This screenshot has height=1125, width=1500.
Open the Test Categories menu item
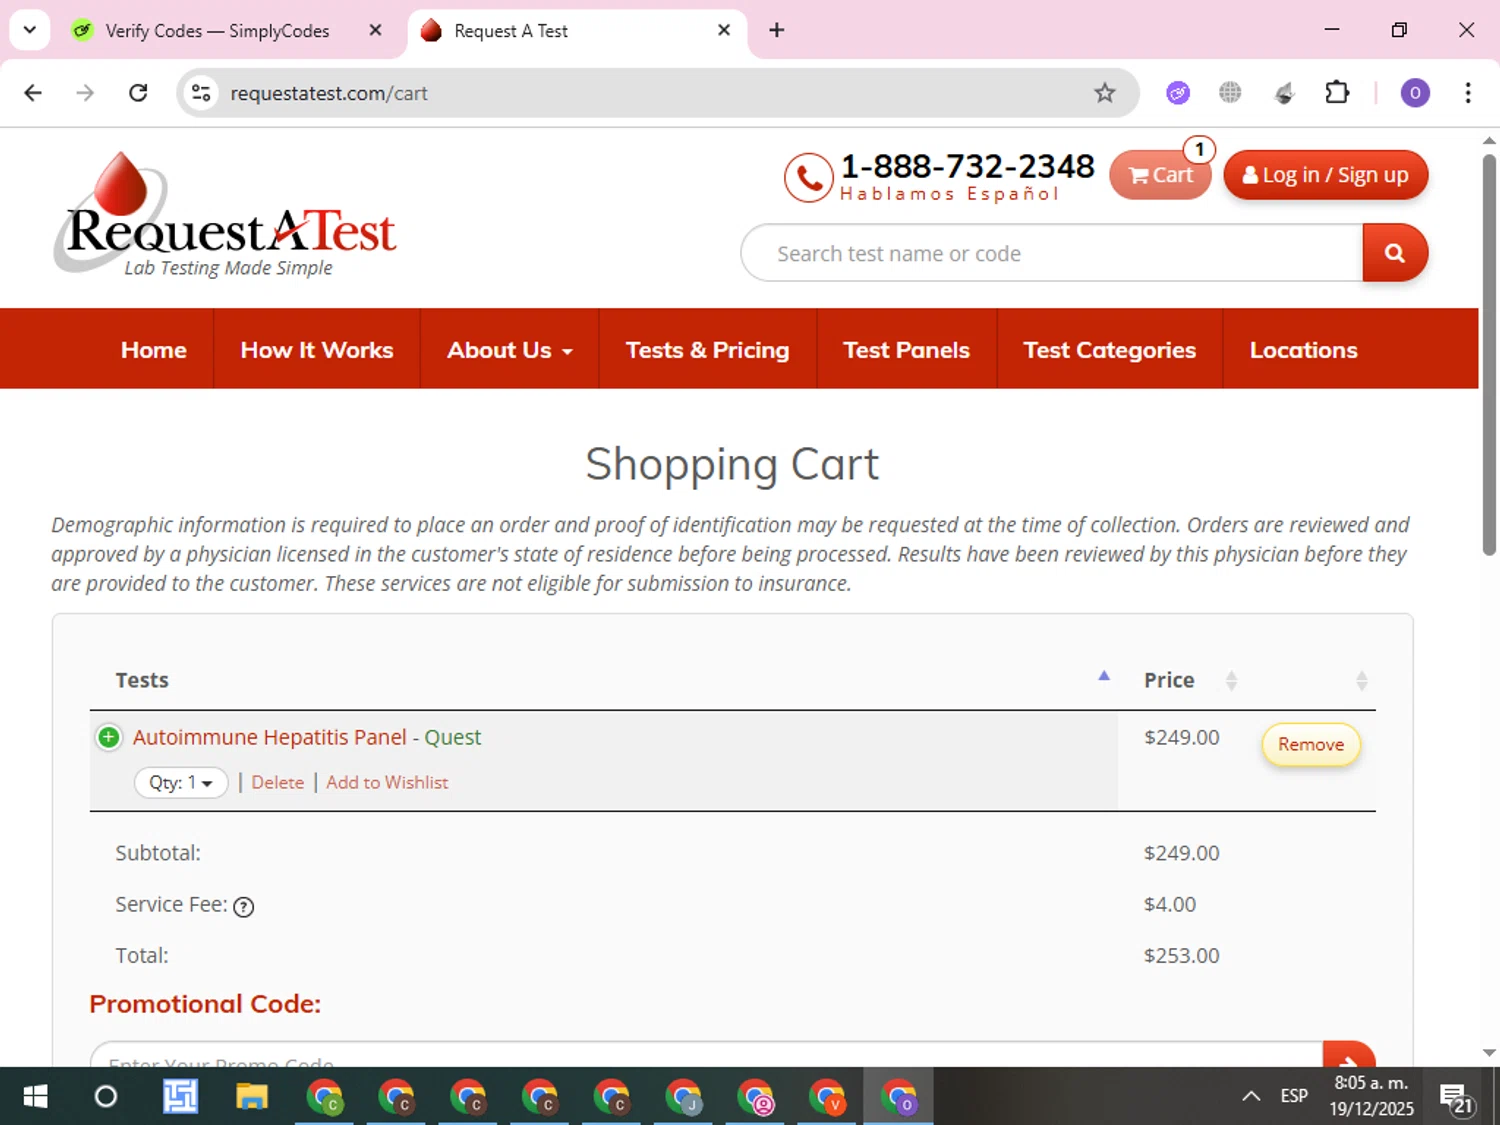tap(1109, 350)
